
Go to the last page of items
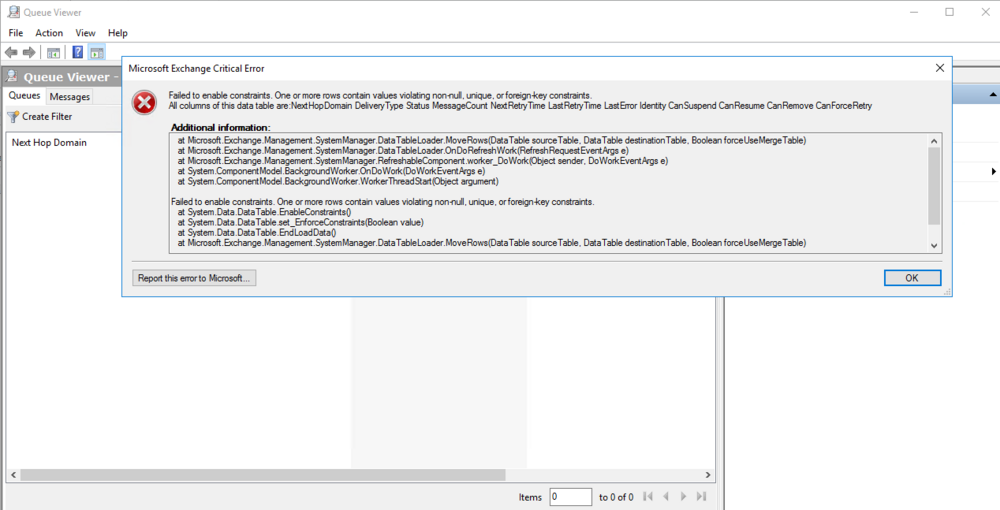pos(702,496)
